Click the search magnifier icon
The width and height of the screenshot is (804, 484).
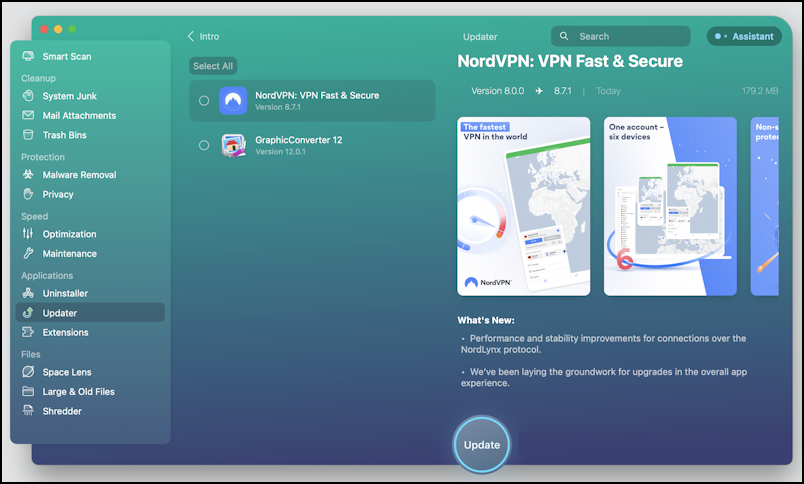(564, 36)
